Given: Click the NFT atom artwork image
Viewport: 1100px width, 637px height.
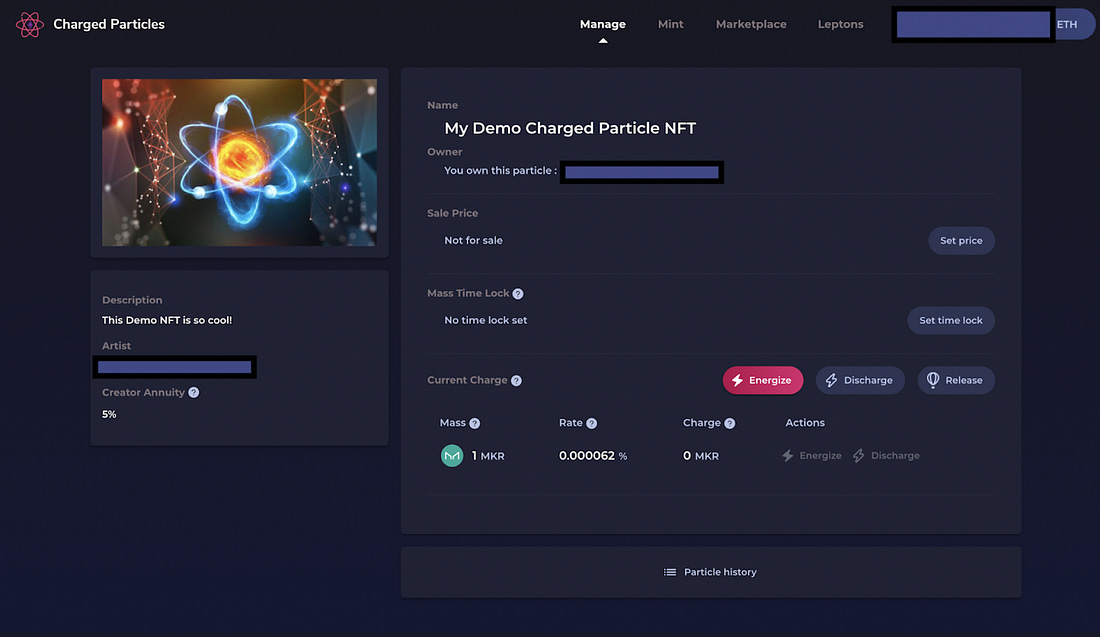Looking at the screenshot, I should pos(239,162).
